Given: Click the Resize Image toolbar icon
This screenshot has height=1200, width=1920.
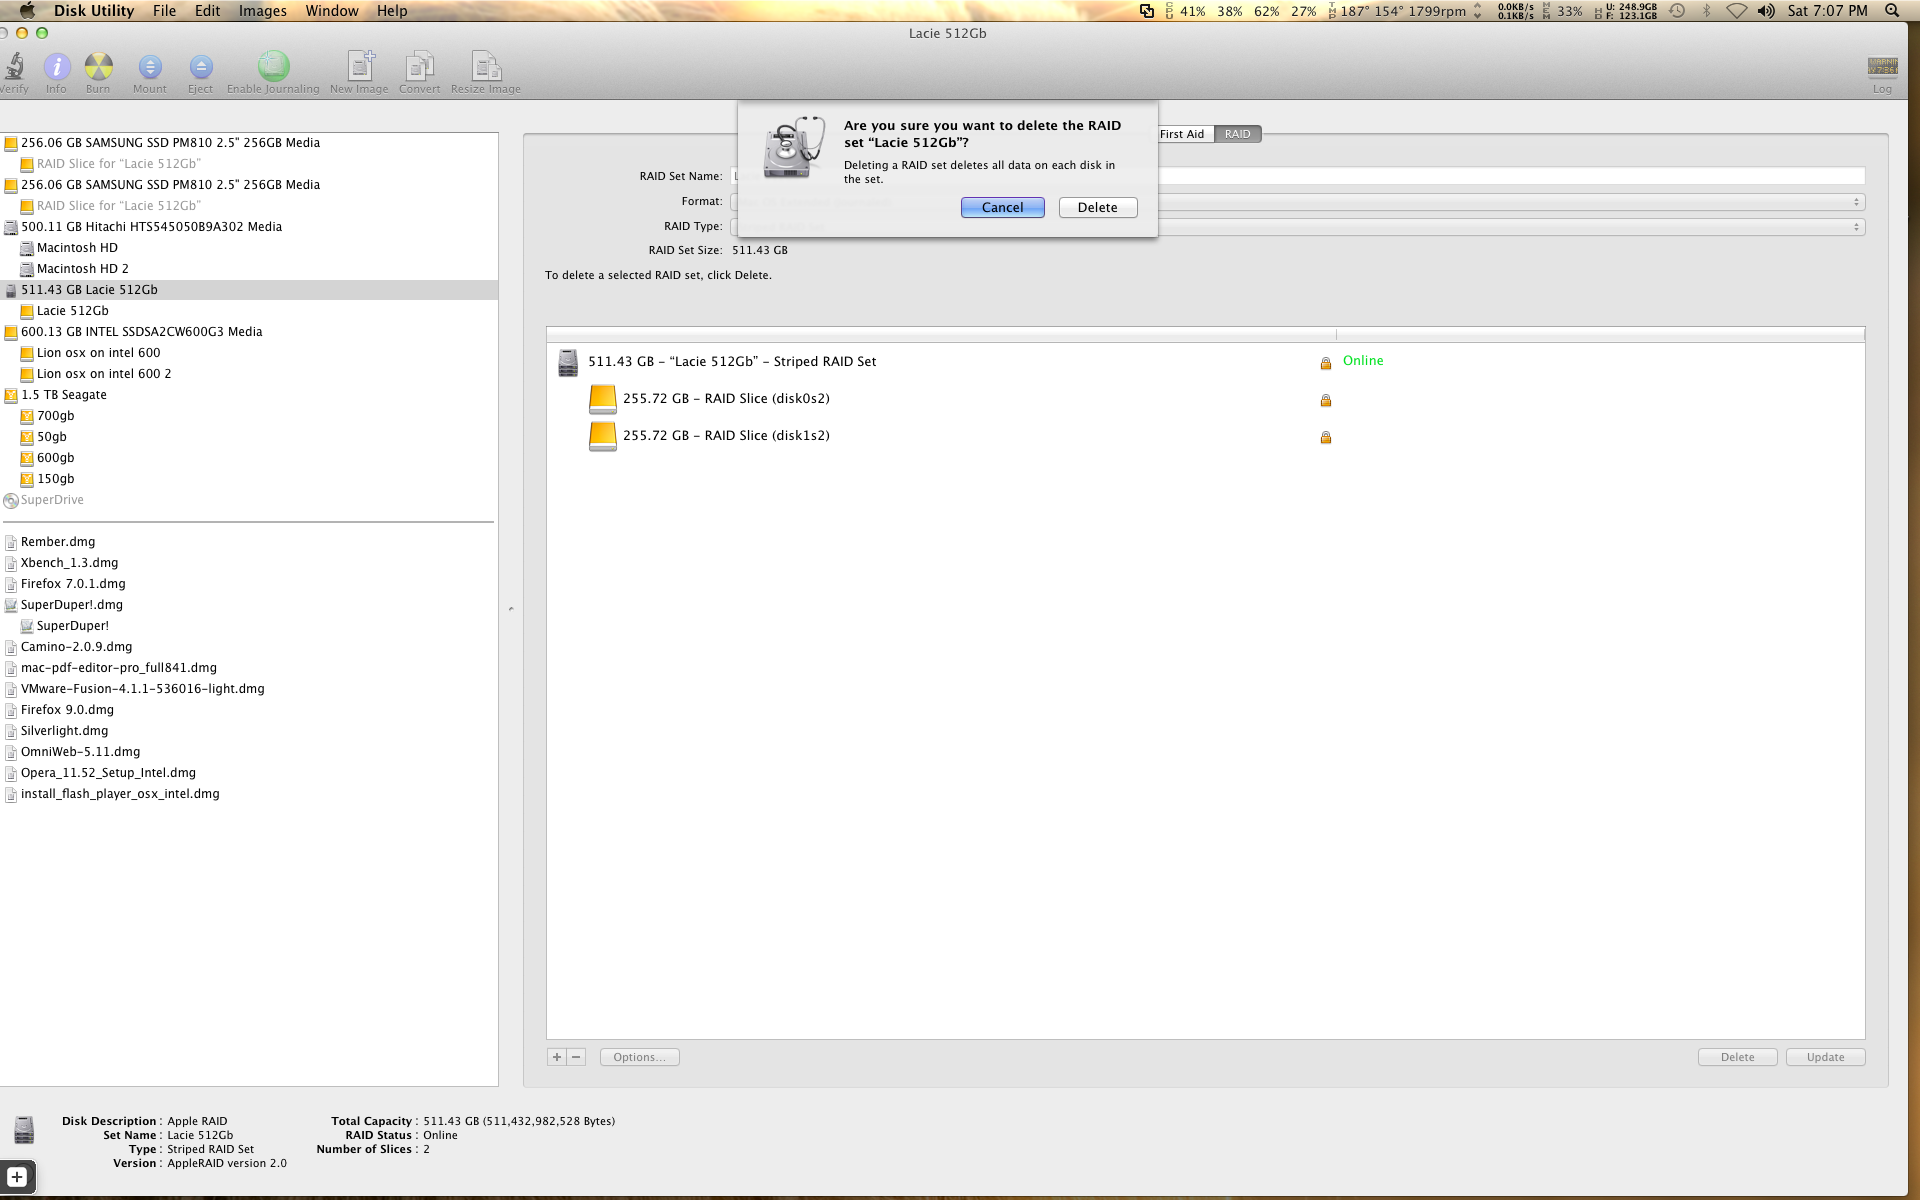Looking at the screenshot, I should tap(486, 66).
